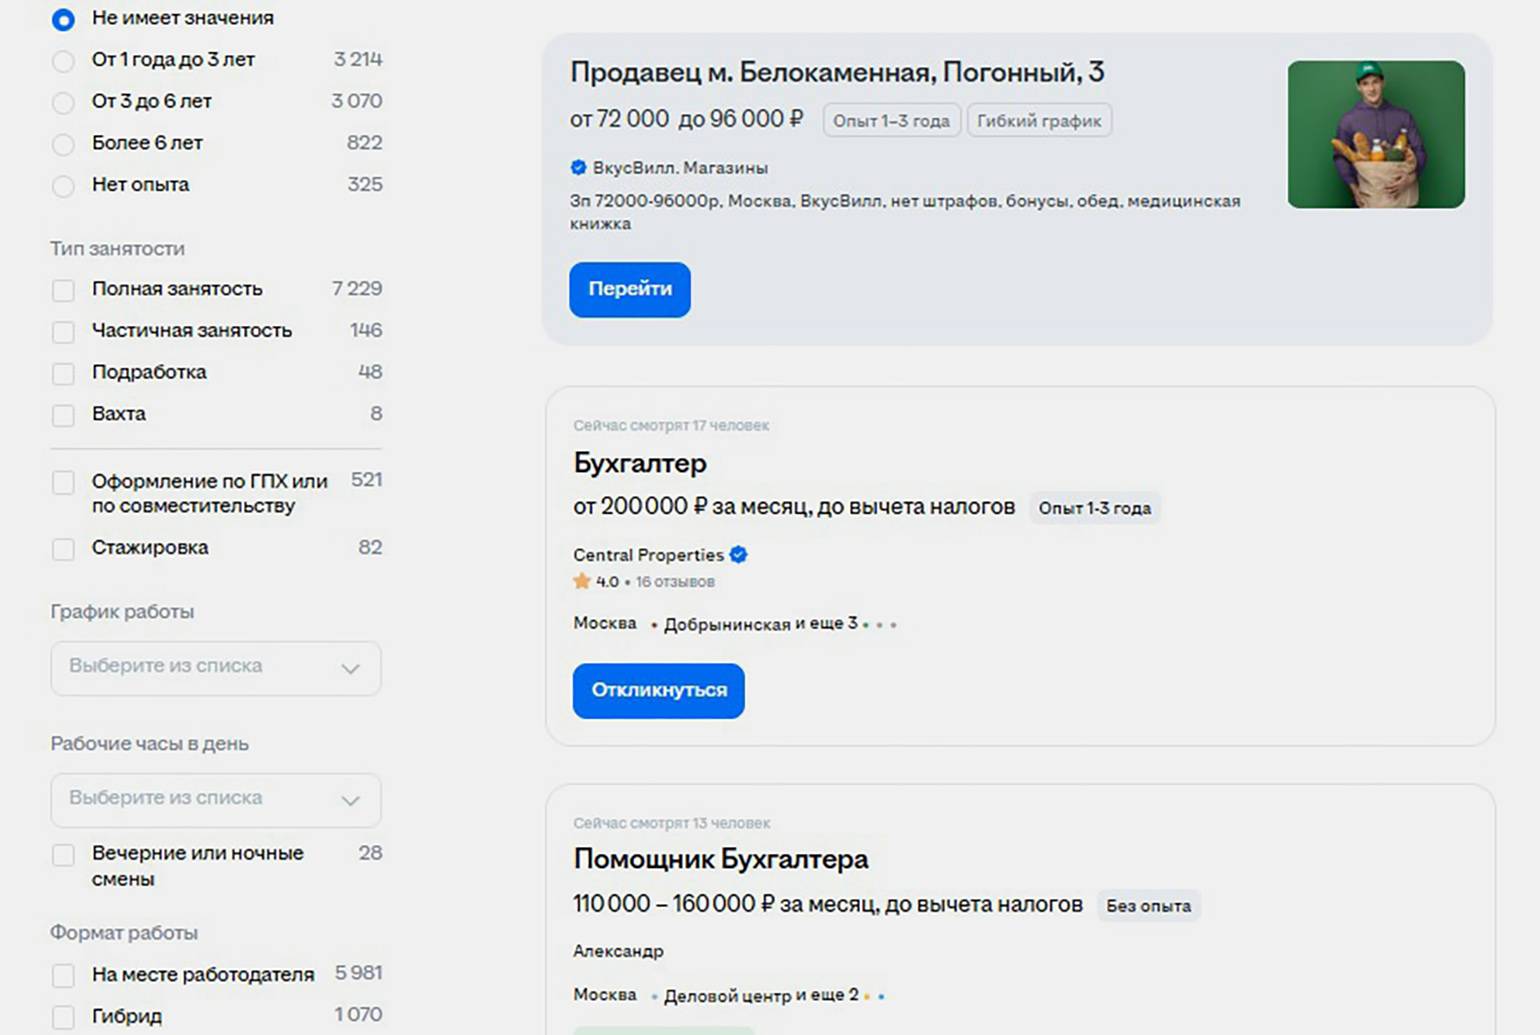This screenshot has height=1035, width=1540.
Task: Click the 'Перейти' button on the ВкусВилл ad
Action: click(x=629, y=289)
